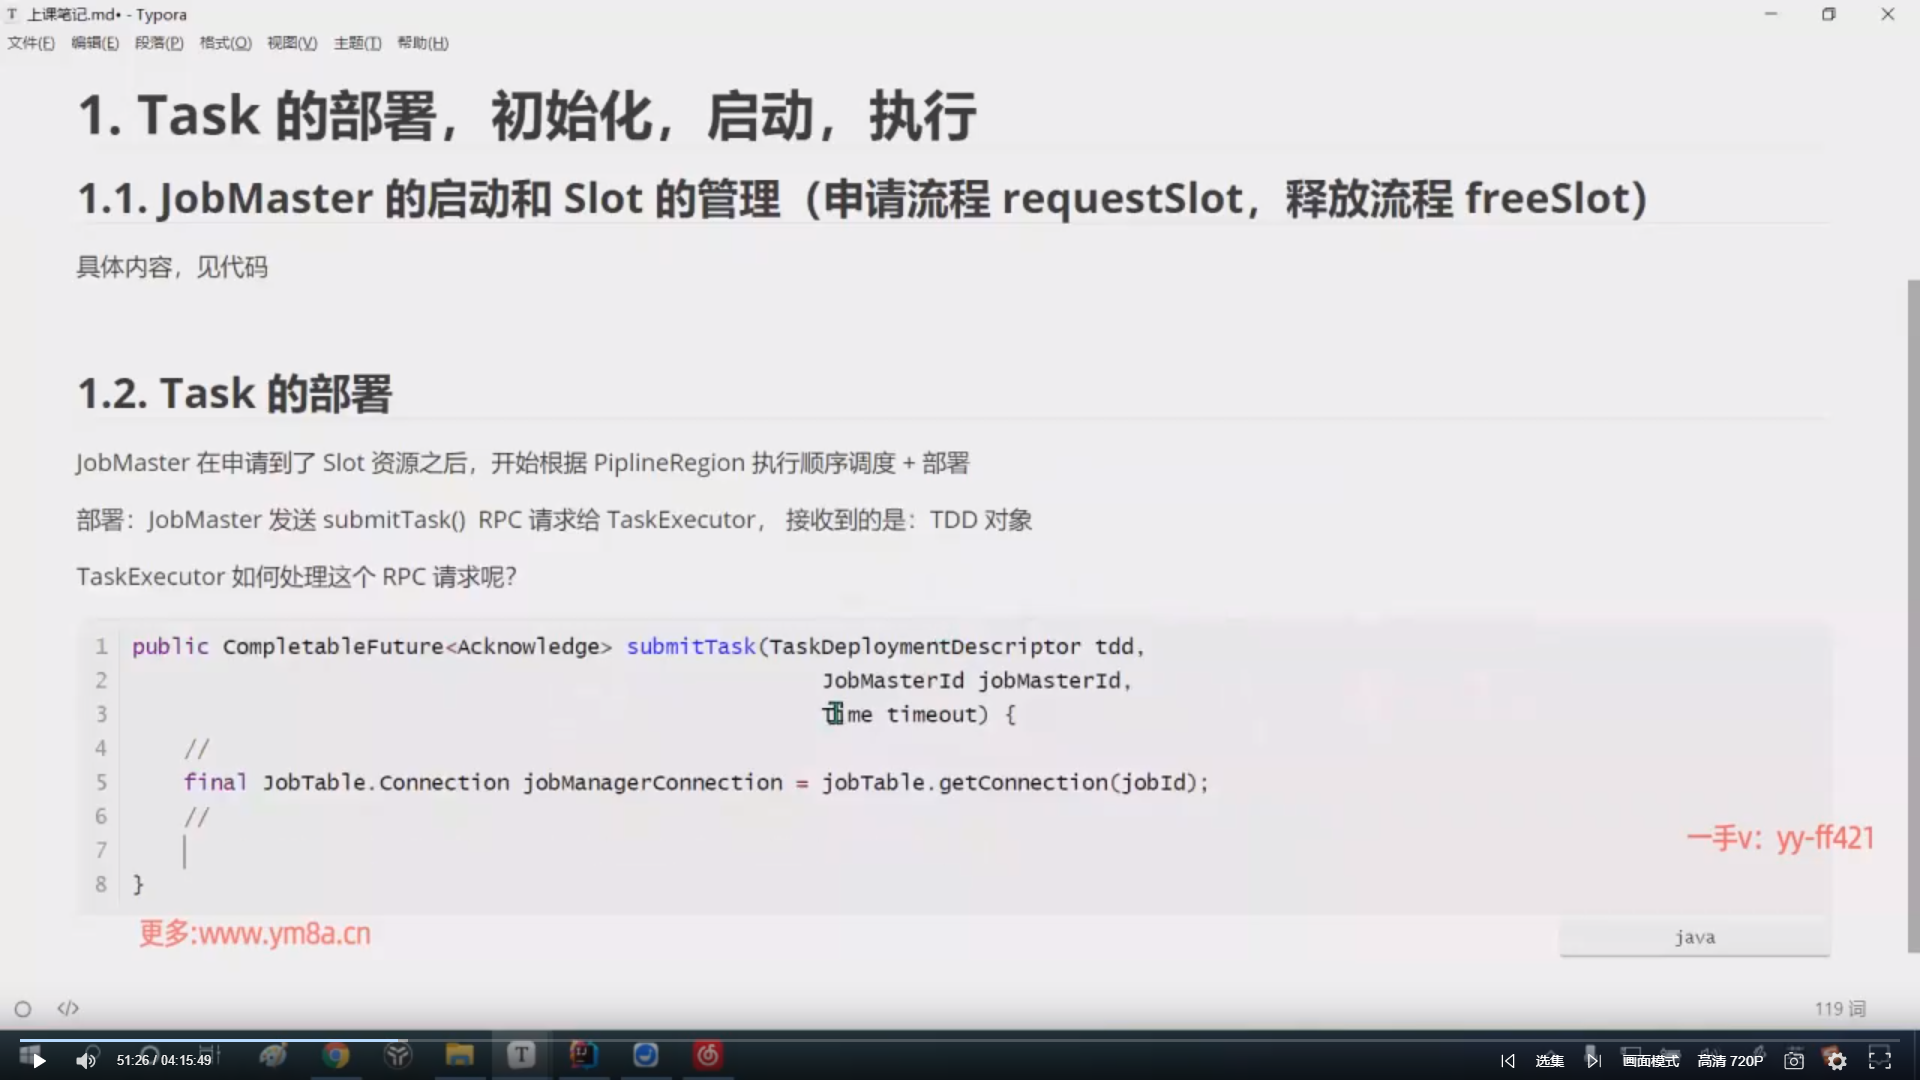Take a screenshot with camera icon
Image resolution: width=1920 pixels, height=1080 pixels.
(x=1794, y=1060)
